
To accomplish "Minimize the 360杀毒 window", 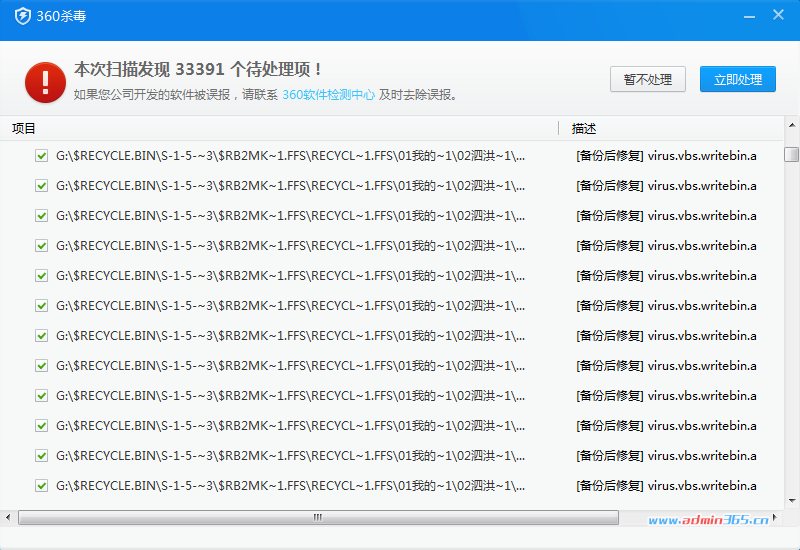I will coord(749,16).
